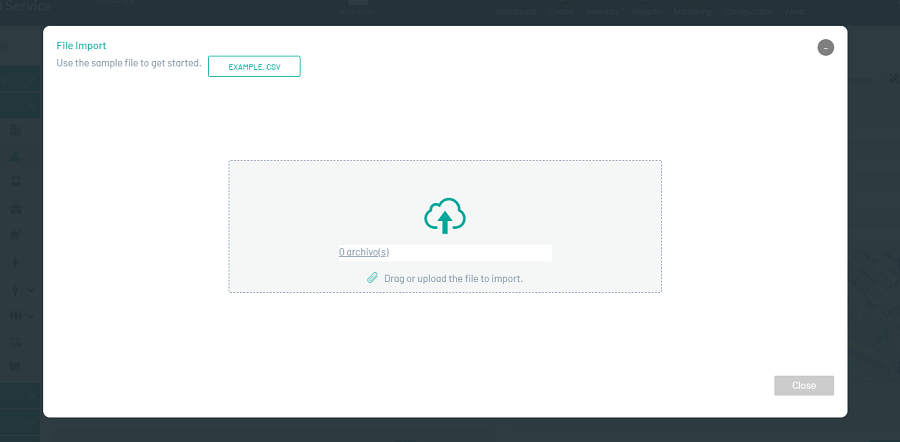Screen dimensions: 900x442
Task: Click the 'File Import' dialog title
Action: [81, 46]
